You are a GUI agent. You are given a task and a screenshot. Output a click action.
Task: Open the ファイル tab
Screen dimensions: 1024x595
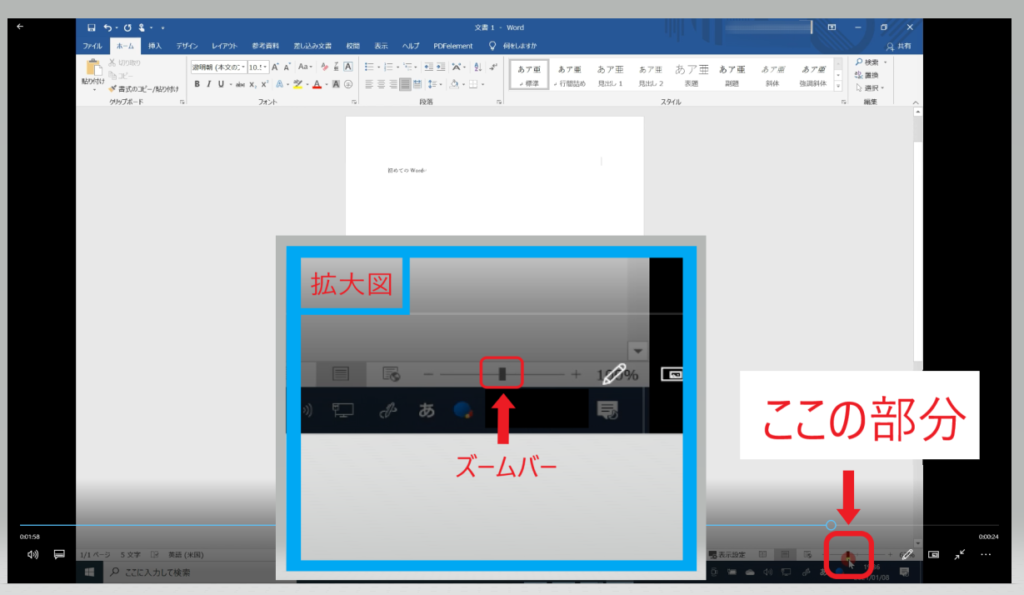[x=92, y=46]
